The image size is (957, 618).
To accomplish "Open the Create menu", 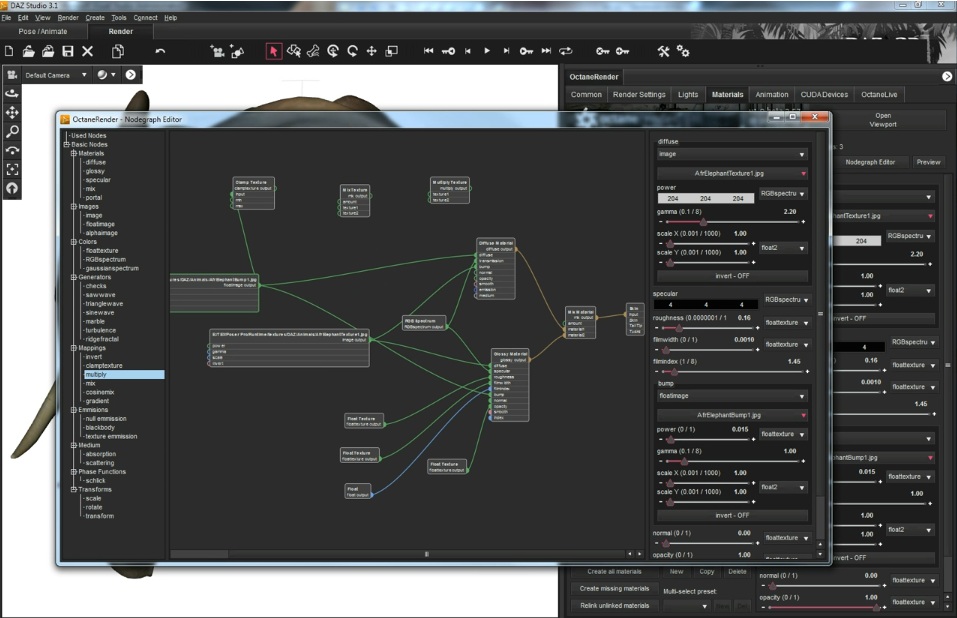I will pos(95,18).
